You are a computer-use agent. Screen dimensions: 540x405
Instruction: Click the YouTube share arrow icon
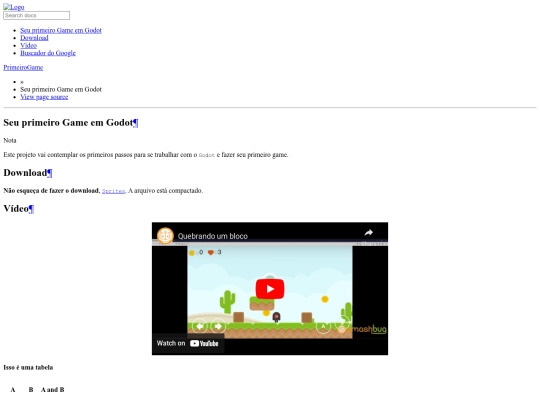click(369, 233)
